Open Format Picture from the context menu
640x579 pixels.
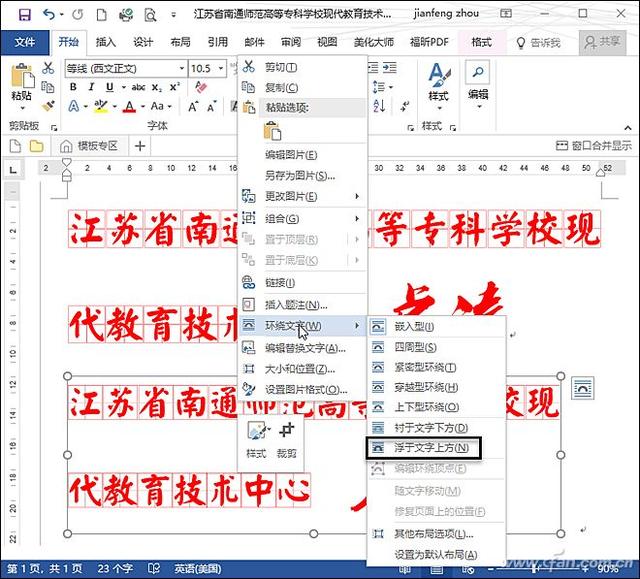click(303, 390)
